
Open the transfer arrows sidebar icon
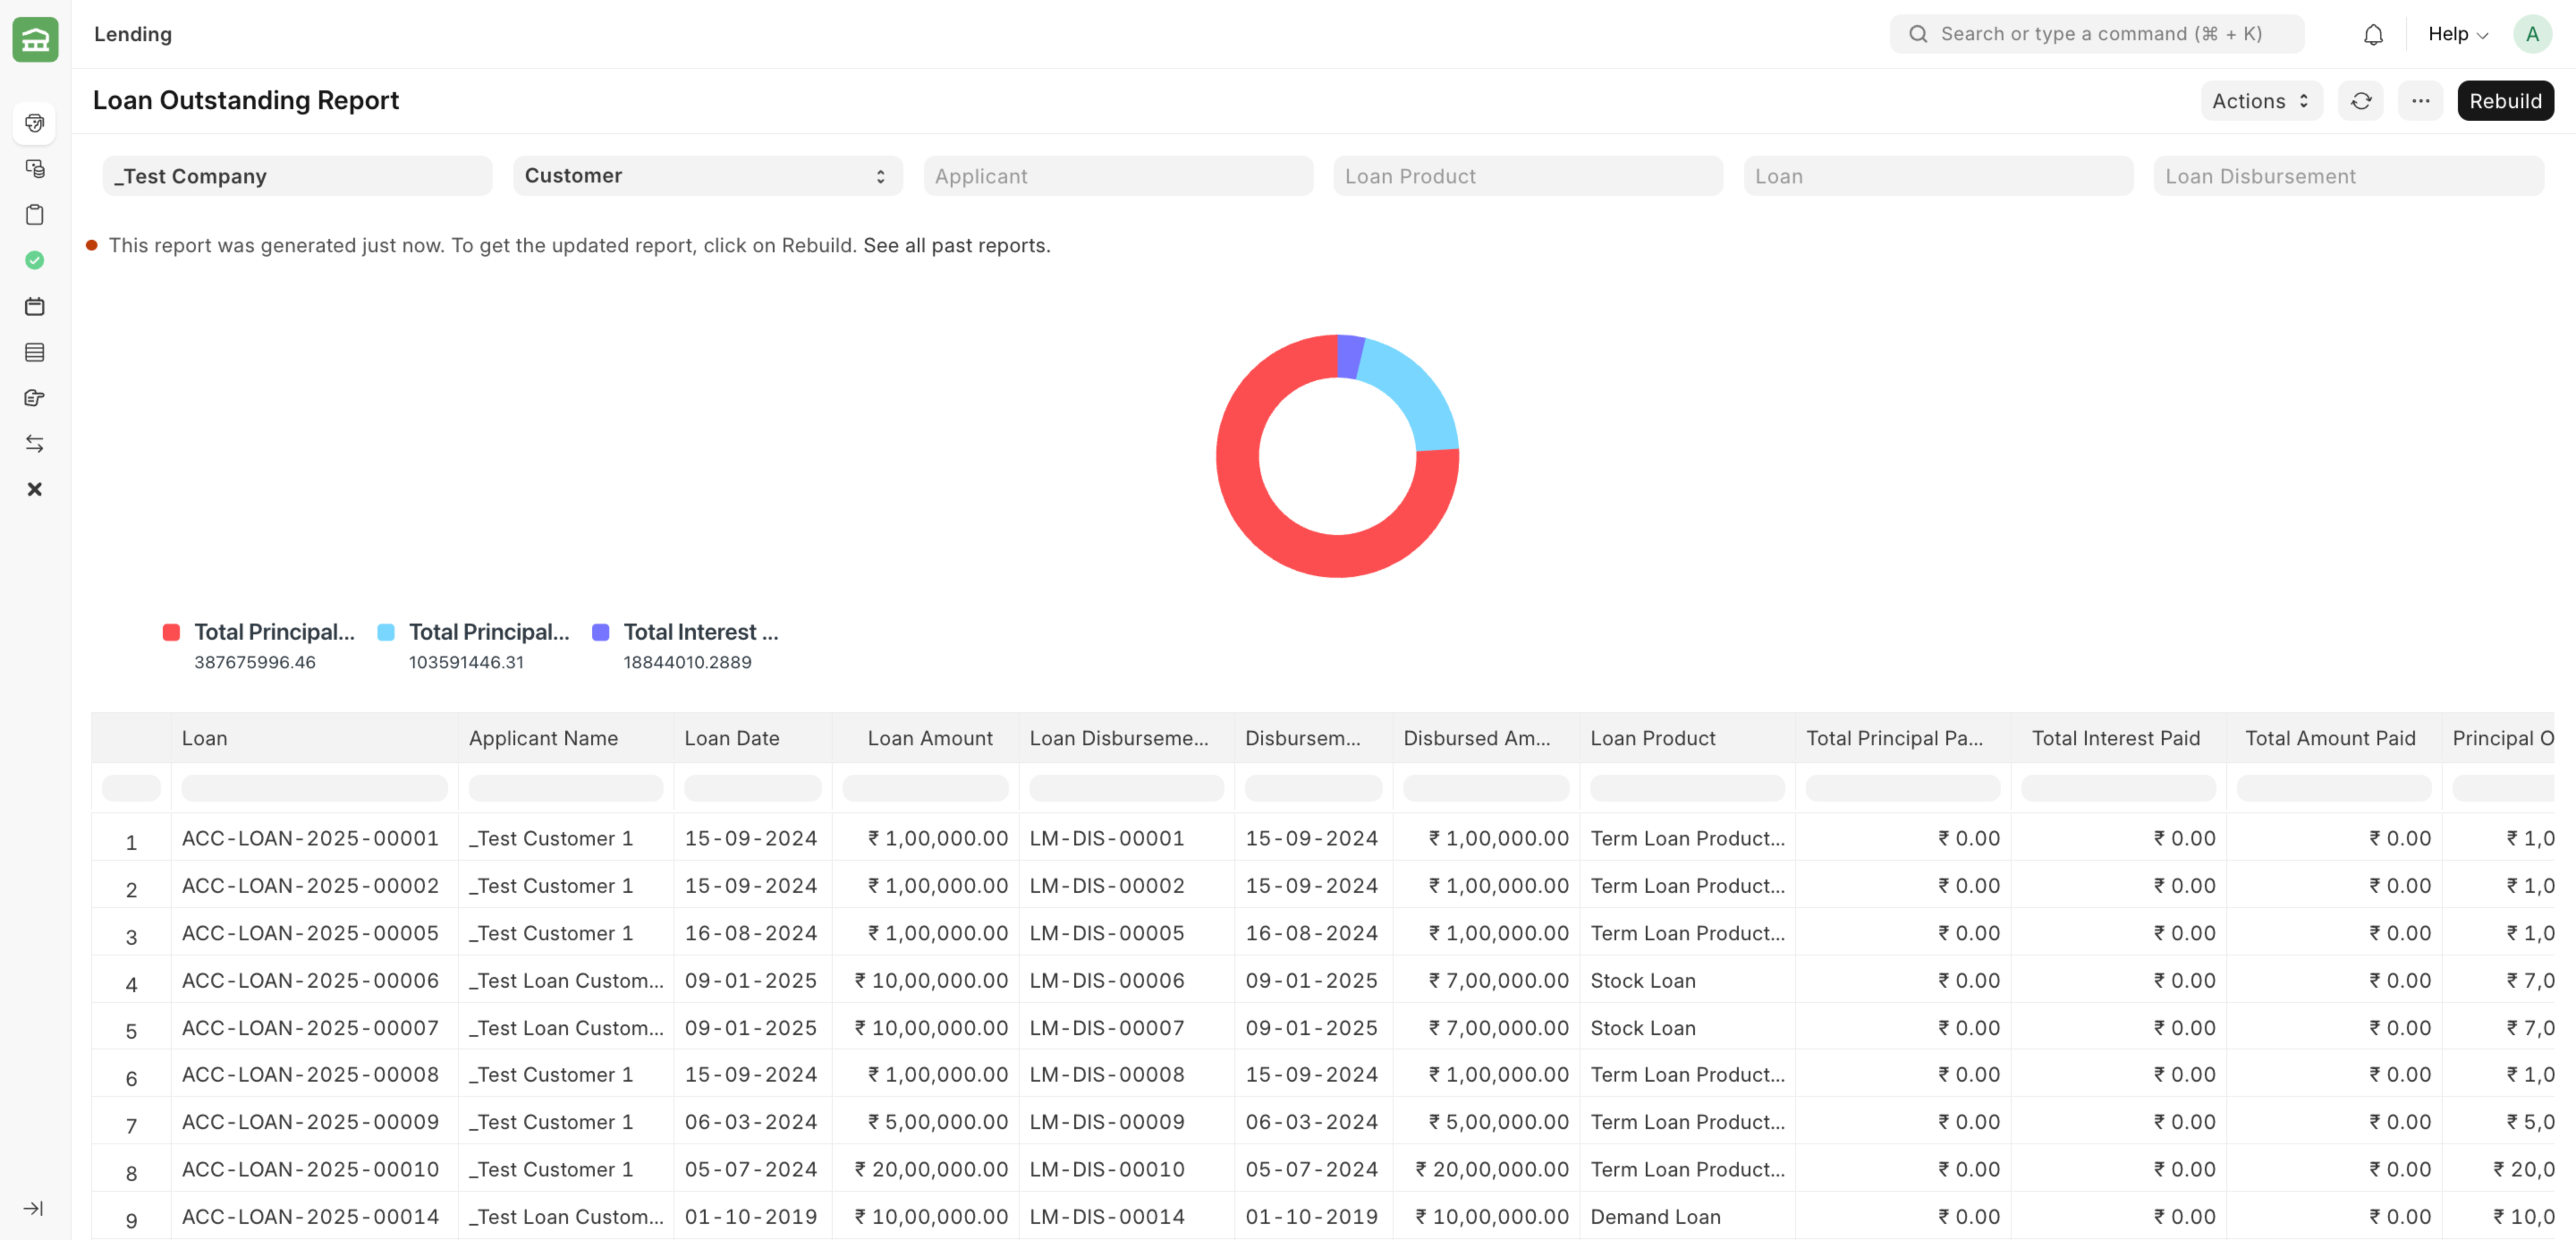click(35, 443)
